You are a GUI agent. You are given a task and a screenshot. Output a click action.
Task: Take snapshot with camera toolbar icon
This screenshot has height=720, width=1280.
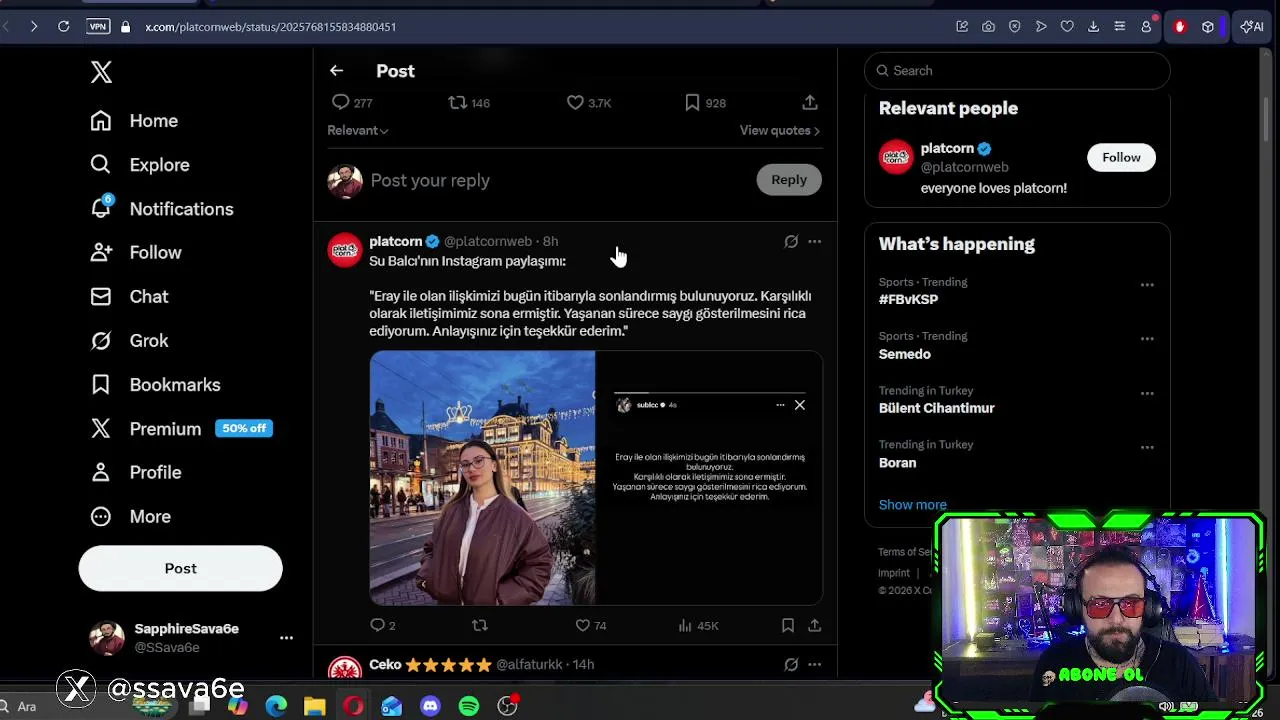tap(988, 27)
